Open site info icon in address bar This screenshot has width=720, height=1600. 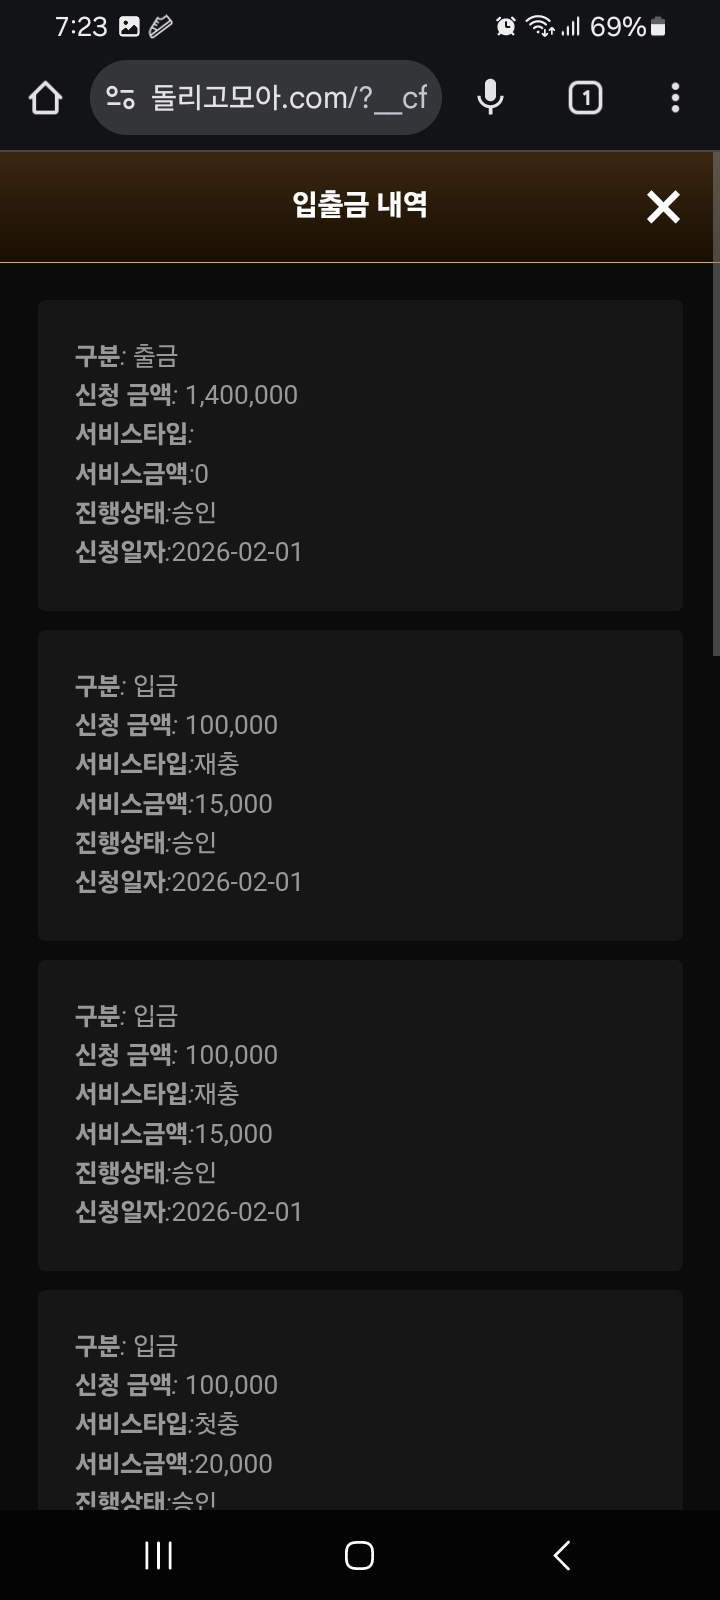(120, 98)
